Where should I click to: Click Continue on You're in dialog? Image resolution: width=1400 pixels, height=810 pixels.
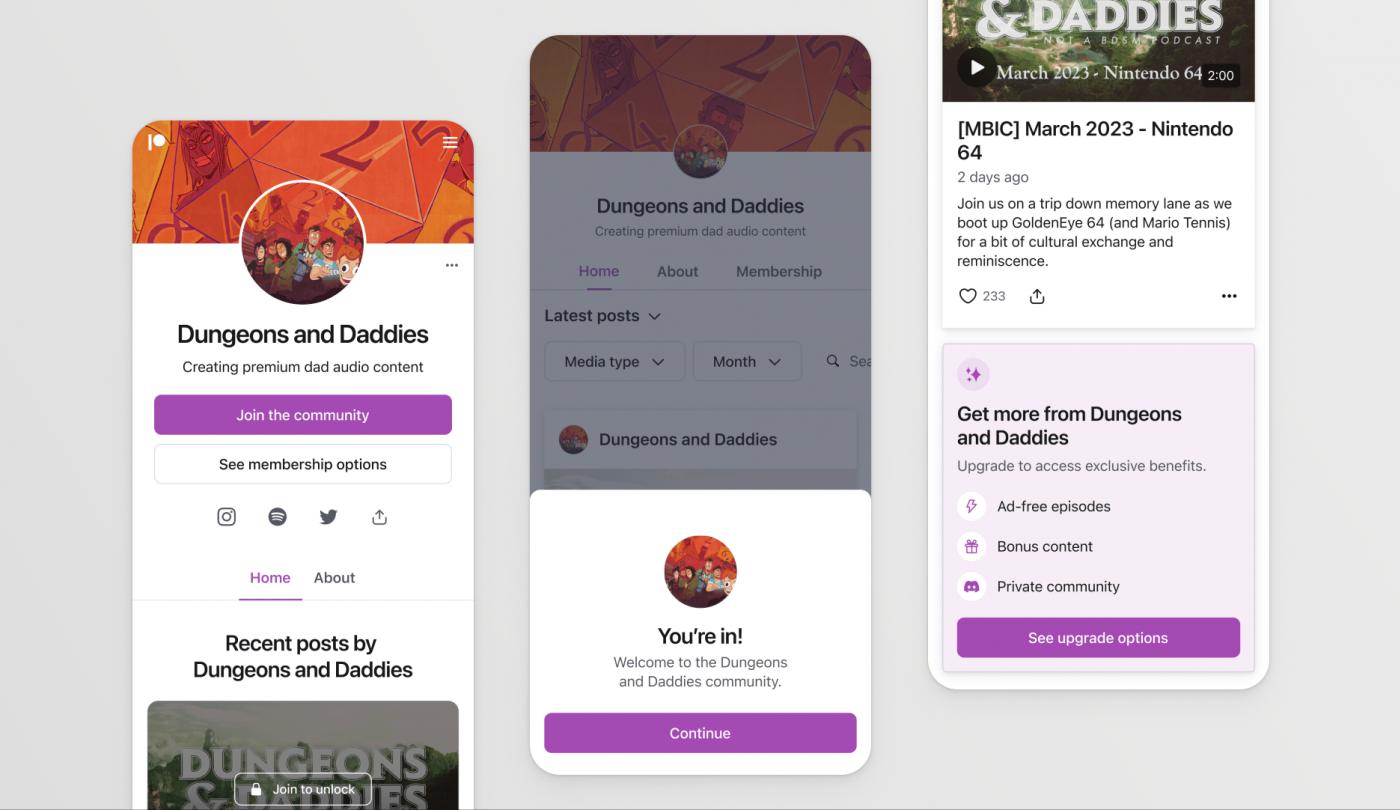click(x=700, y=733)
